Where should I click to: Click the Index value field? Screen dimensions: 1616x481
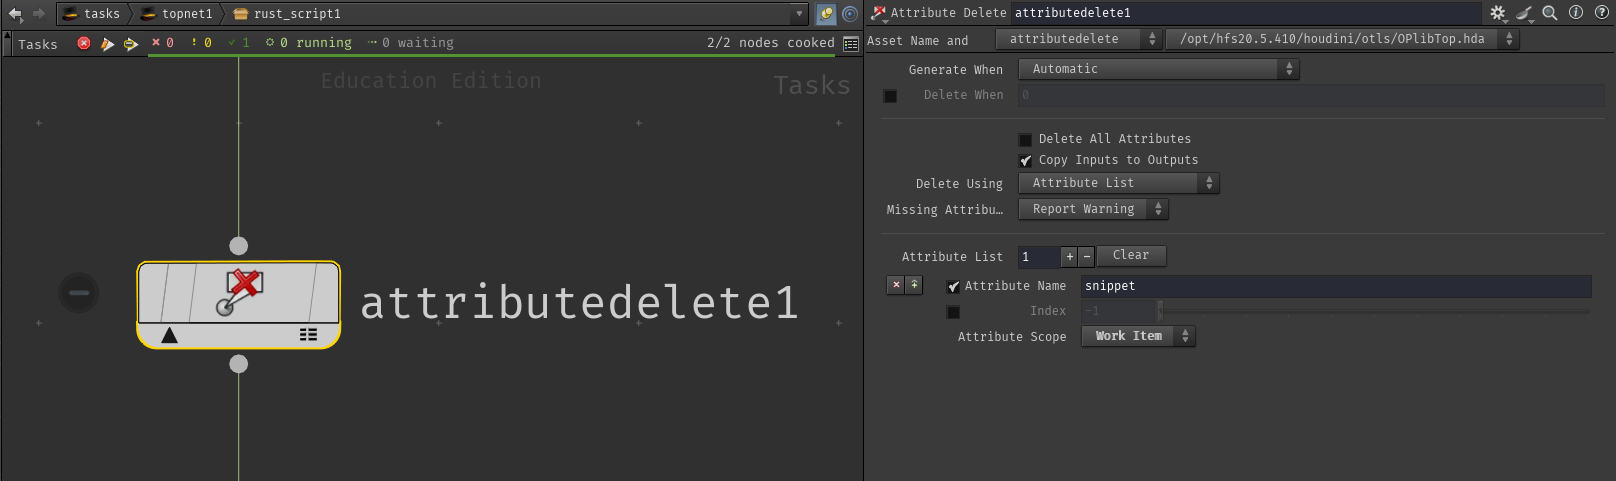[1118, 311]
